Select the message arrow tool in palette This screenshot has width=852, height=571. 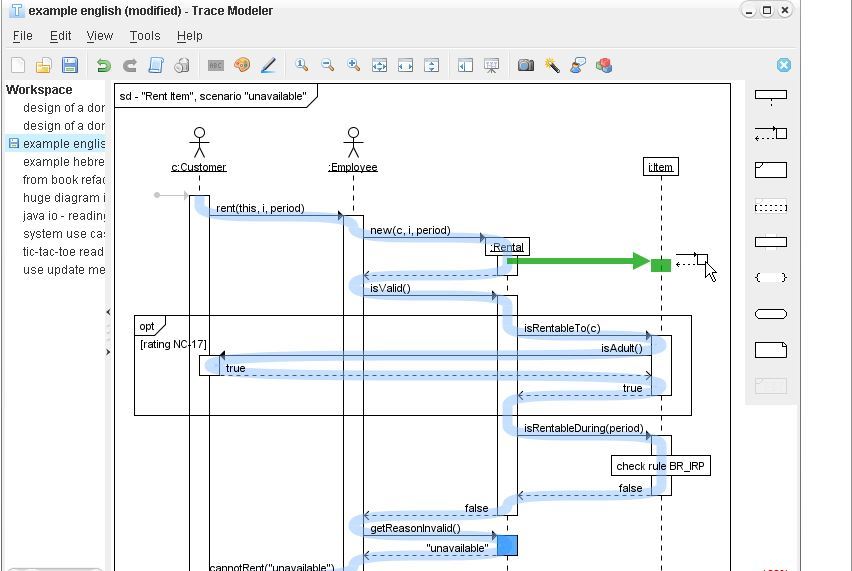click(x=770, y=133)
